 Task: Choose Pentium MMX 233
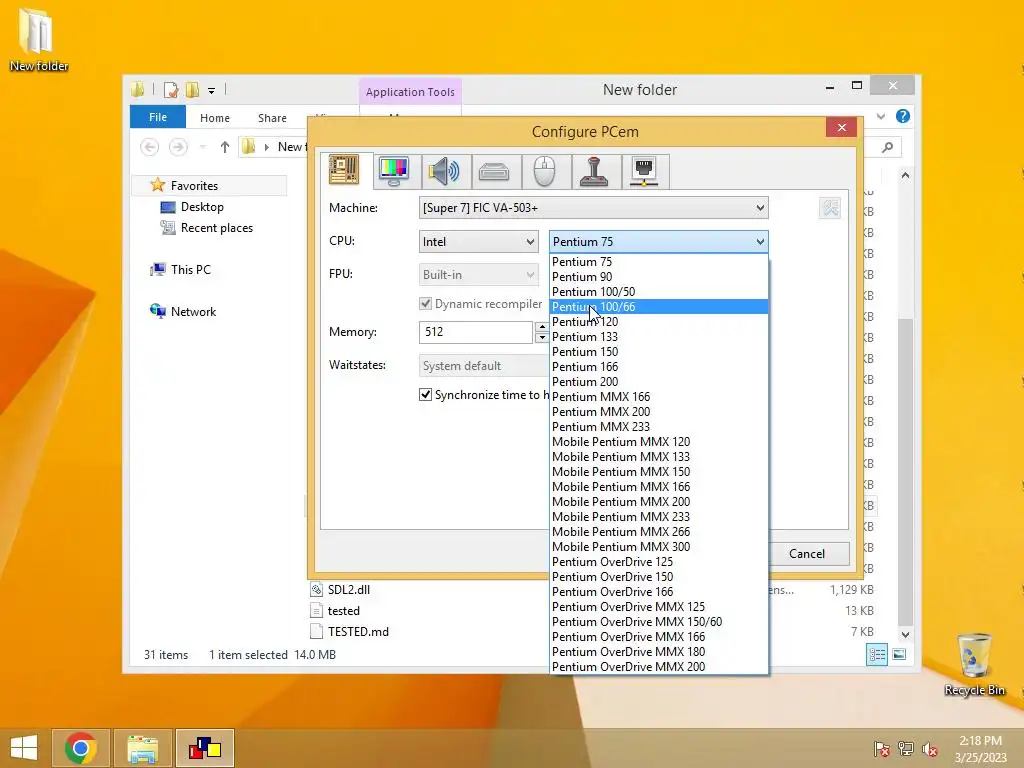point(659,427)
